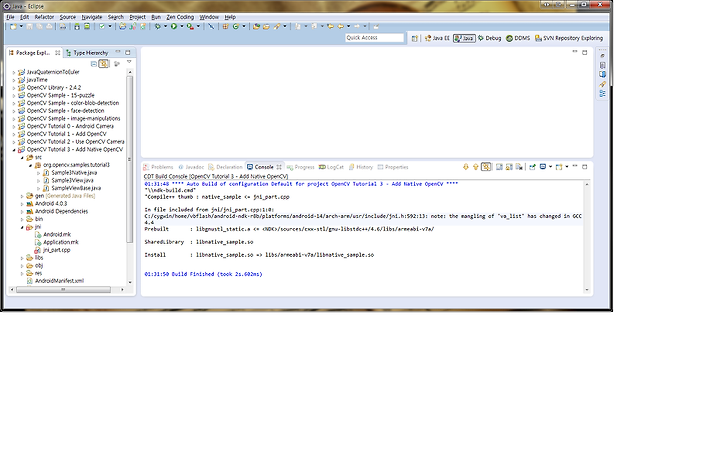The image size is (720, 464).
Task: Switch to the Type Hierarchy tab
Action: [x=87, y=53]
